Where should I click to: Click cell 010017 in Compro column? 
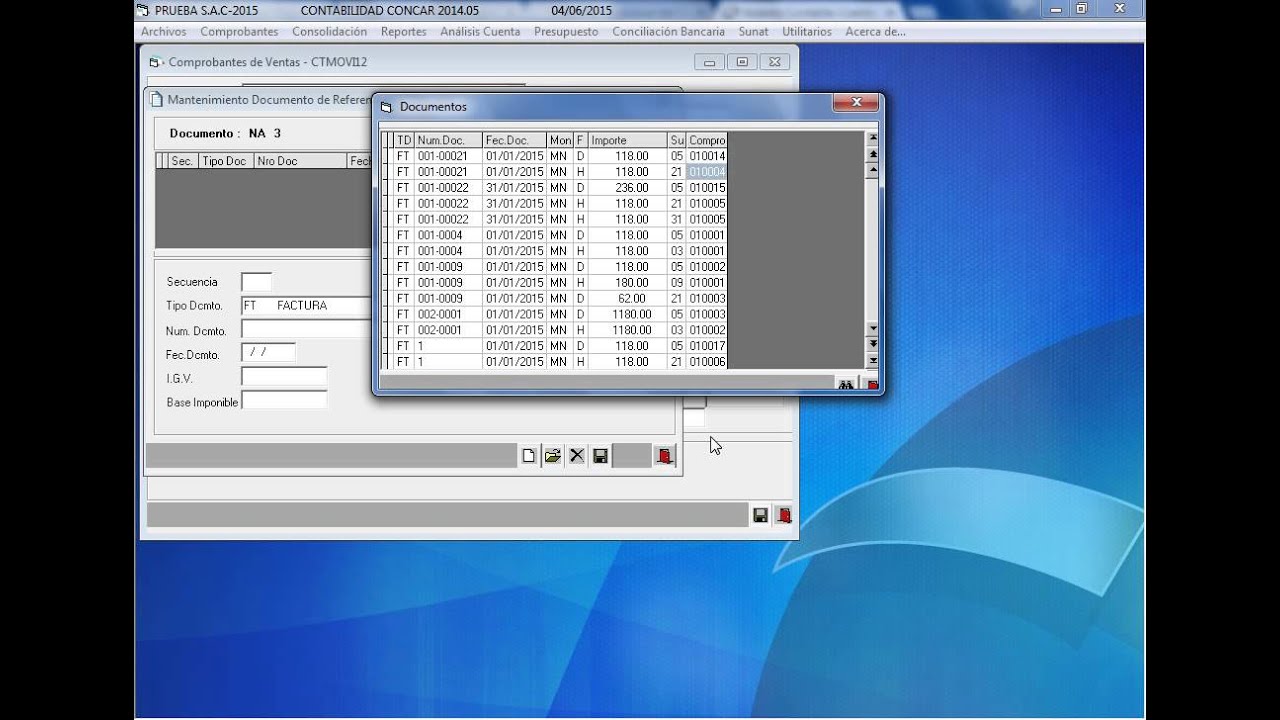707,346
